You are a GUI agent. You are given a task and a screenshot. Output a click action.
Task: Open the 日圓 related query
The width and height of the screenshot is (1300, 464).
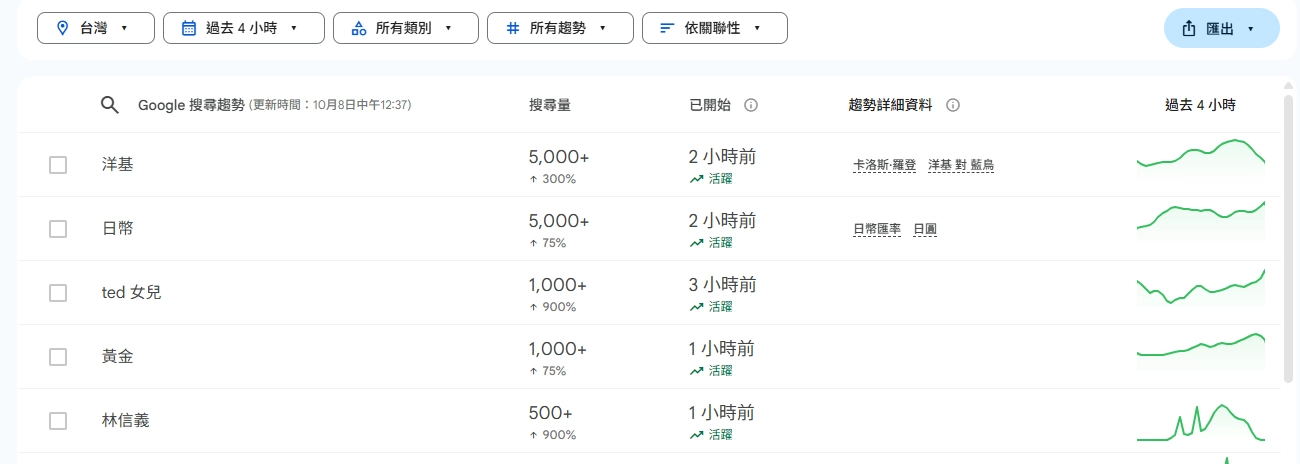(925, 229)
